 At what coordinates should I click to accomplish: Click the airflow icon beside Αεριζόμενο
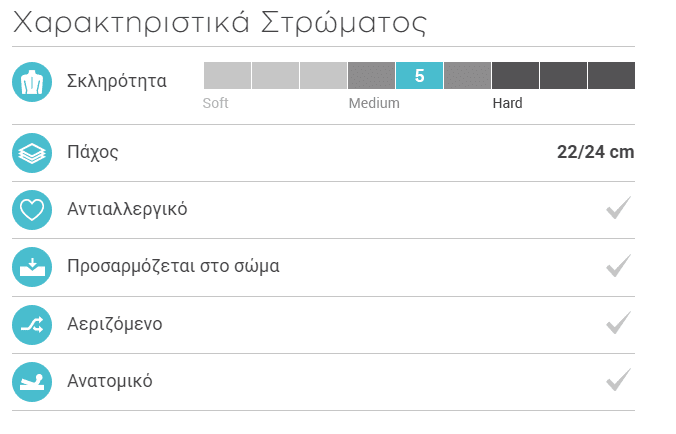click(32, 324)
